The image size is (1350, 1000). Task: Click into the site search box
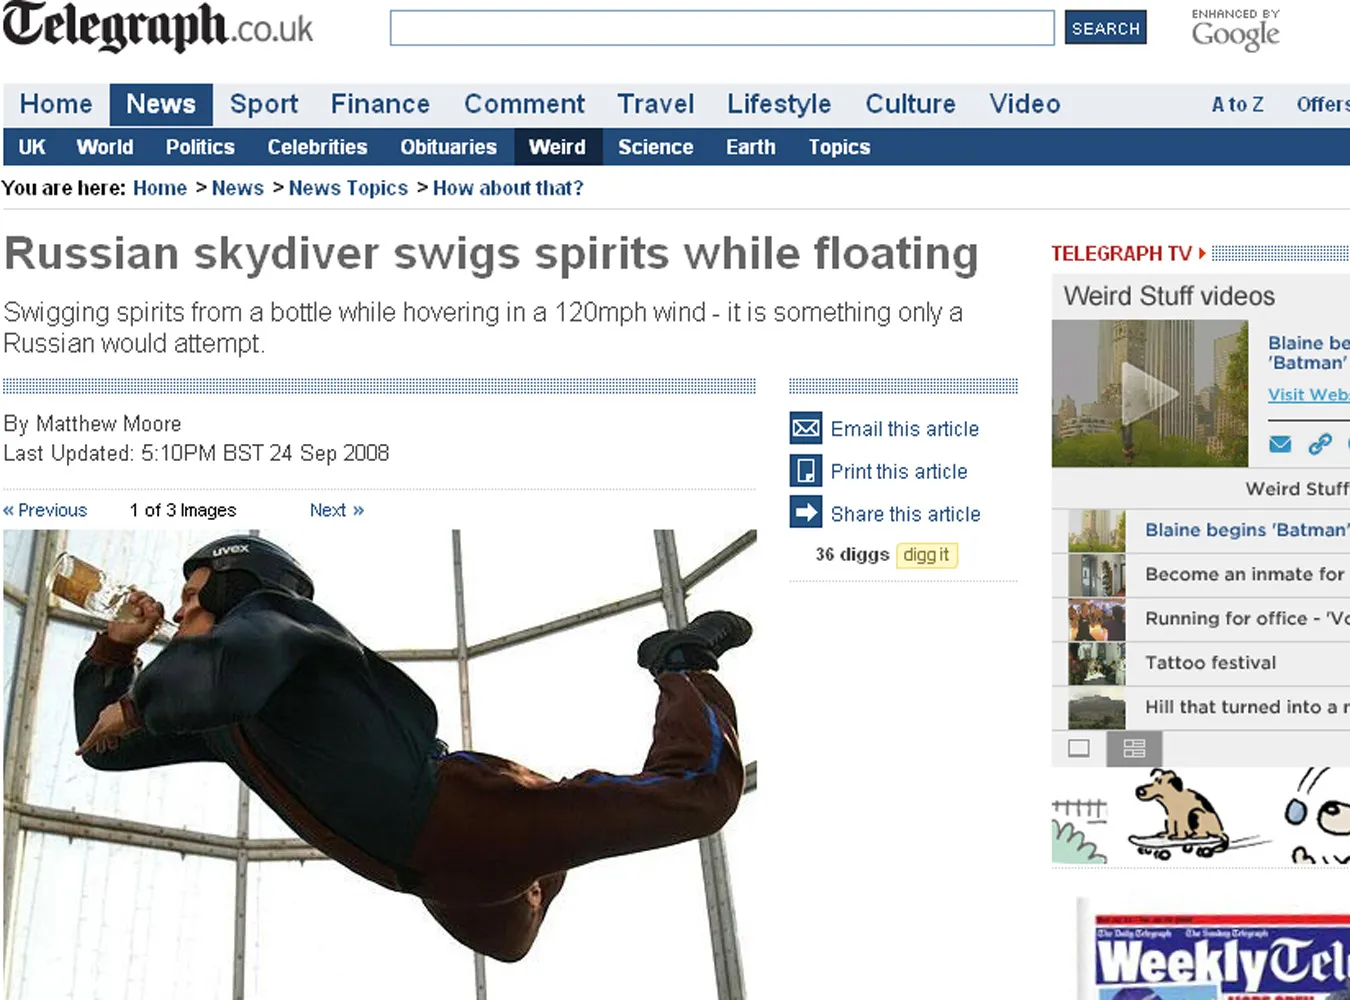click(722, 28)
